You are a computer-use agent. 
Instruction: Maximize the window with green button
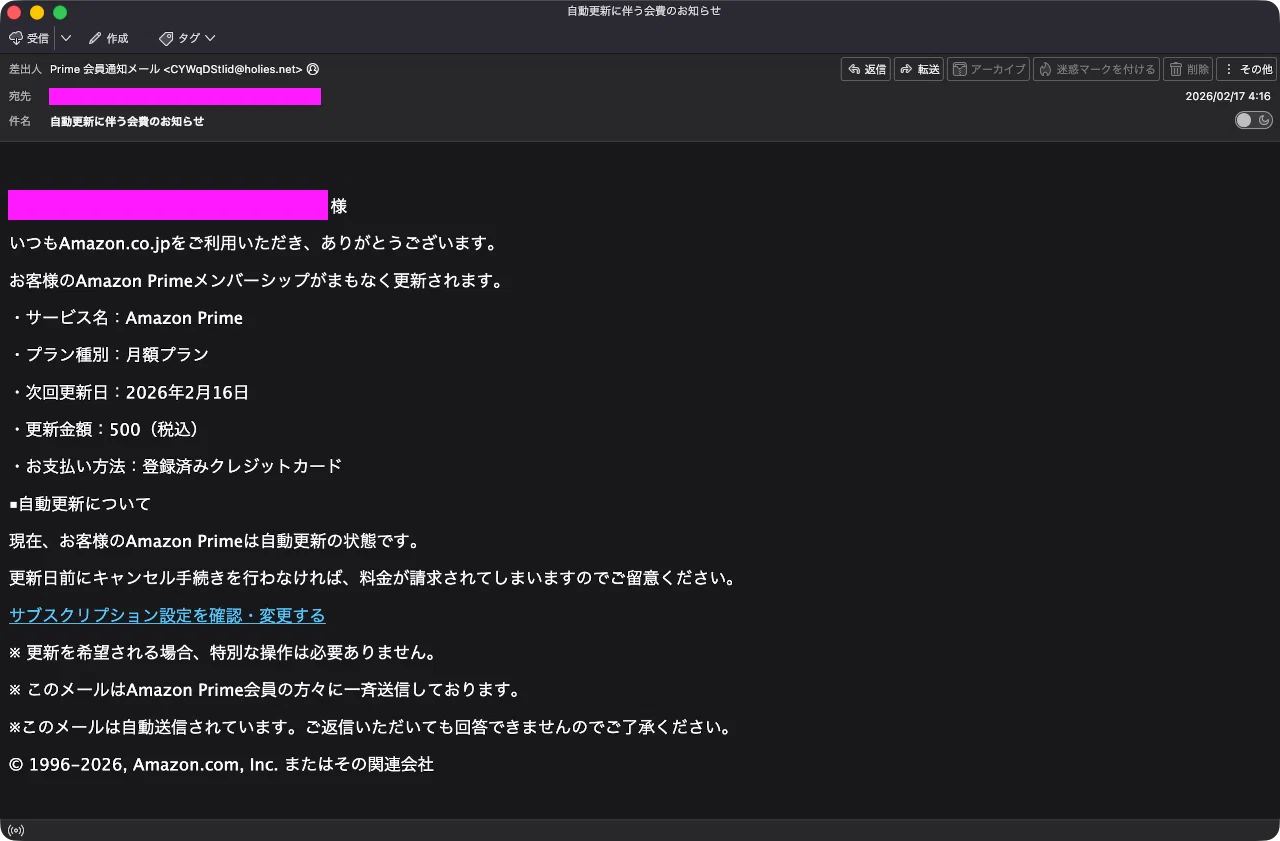60,12
